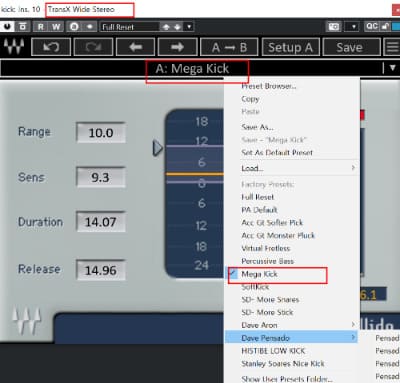Image resolution: width=400 pixels, height=383 pixels.
Task: Open the hamburger menu beside Save
Action: pos(393,47)
